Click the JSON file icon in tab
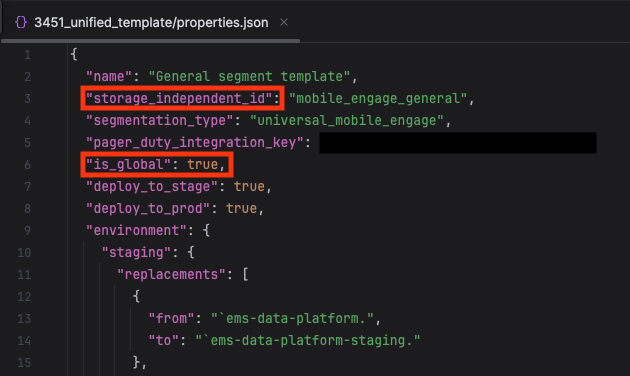Image resolution: width=630 pixels, height=376 pixels. pyautogui.click(x=21, y=22)
